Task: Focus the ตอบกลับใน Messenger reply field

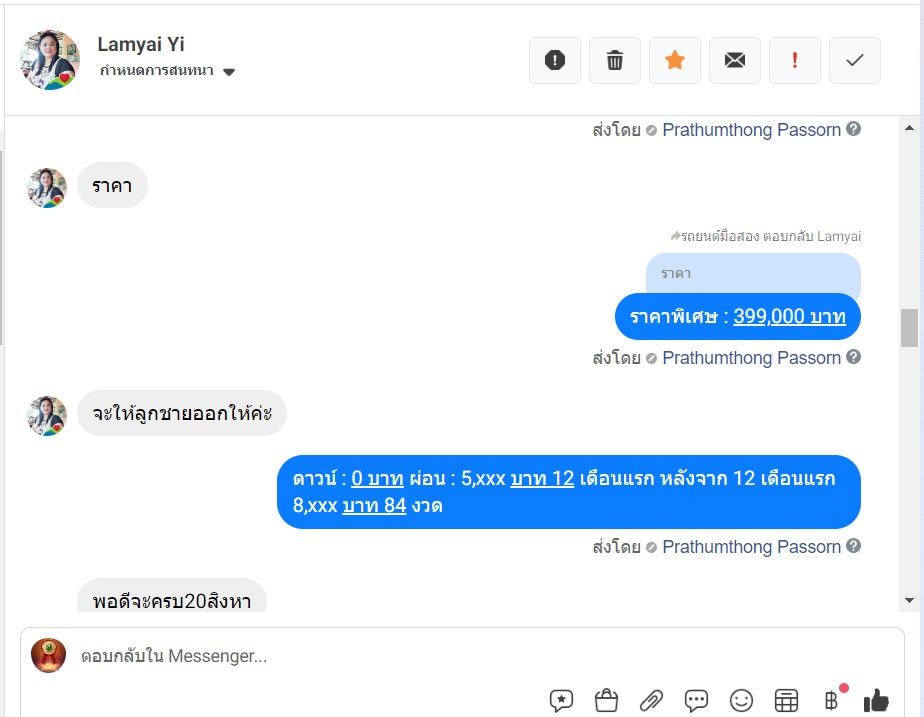Action: [174, 656]
